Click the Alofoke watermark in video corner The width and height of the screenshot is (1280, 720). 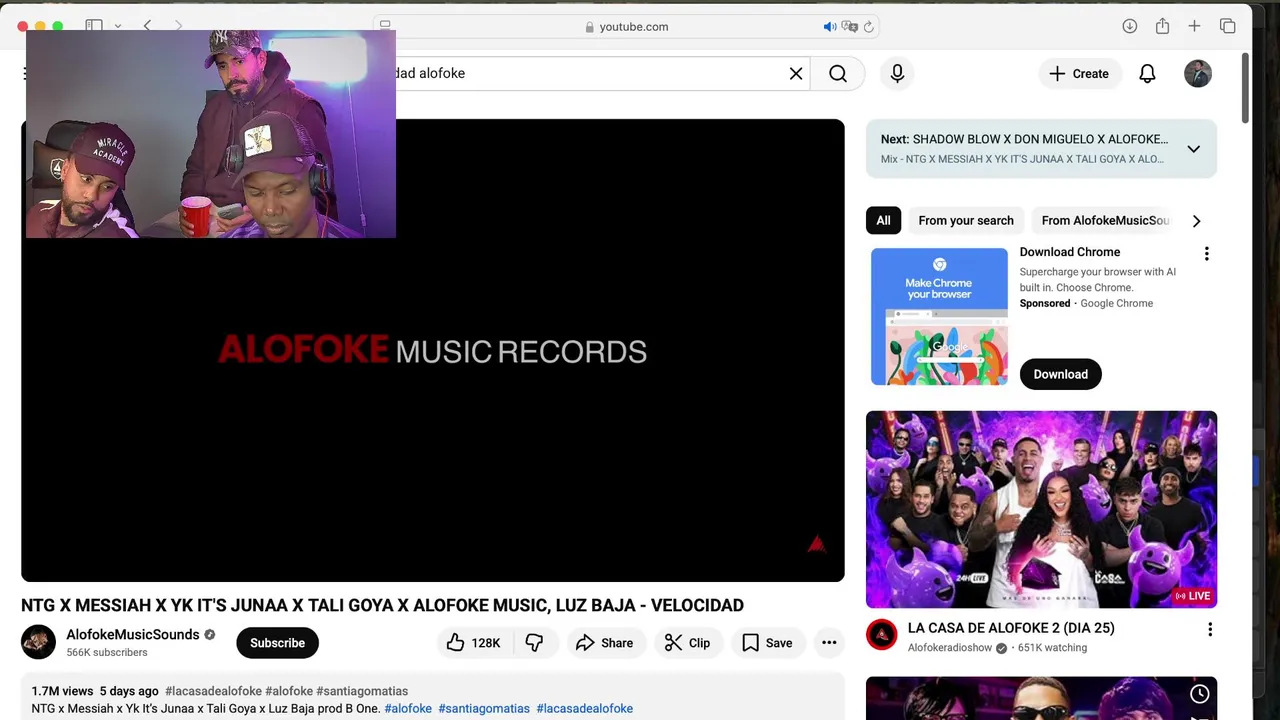point(816,544)
